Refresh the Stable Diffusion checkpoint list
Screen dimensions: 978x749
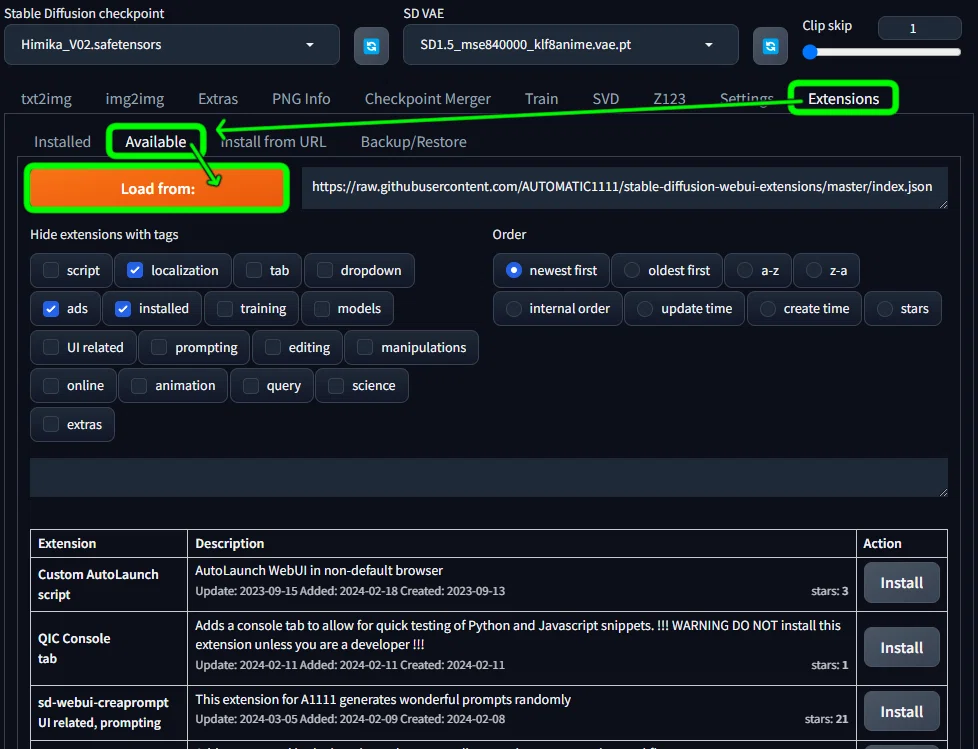pyautogui.click(x=371, y=46)
